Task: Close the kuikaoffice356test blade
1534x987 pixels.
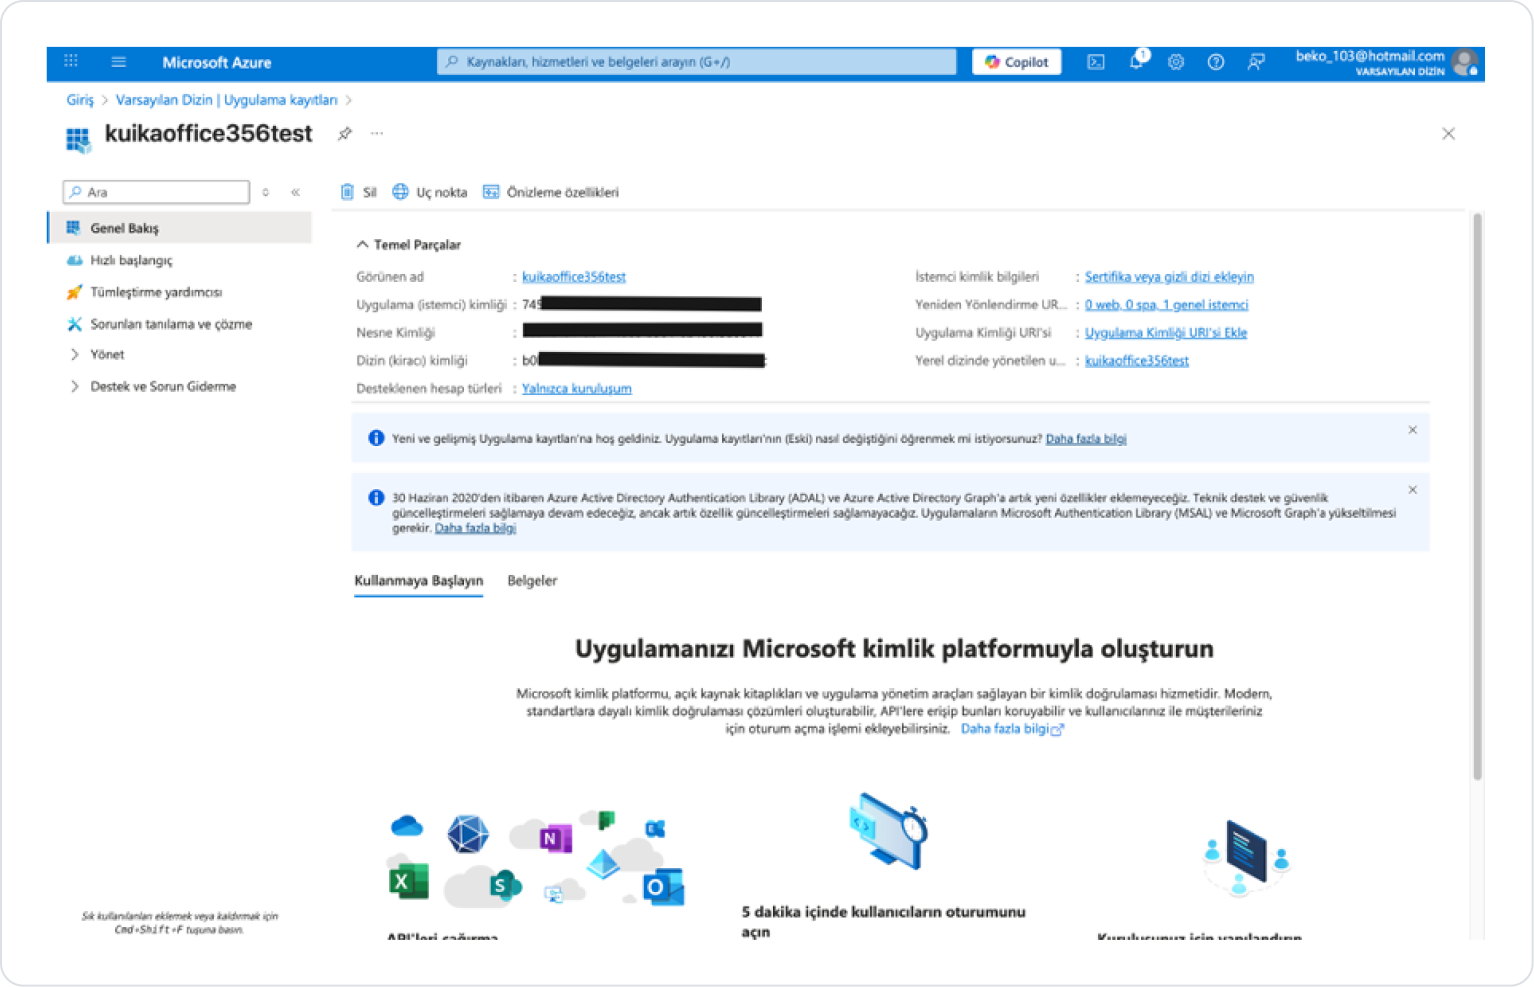Action: coord(1448,133)
